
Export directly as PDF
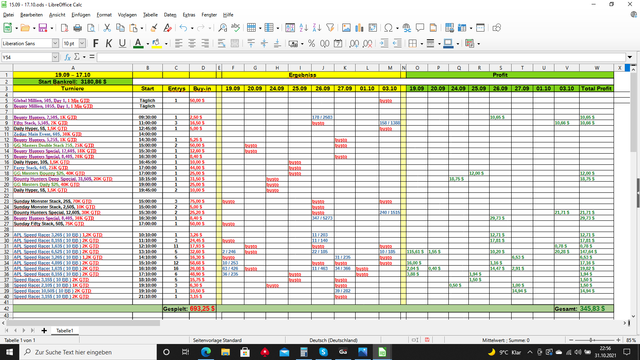[x=64, y=28]
